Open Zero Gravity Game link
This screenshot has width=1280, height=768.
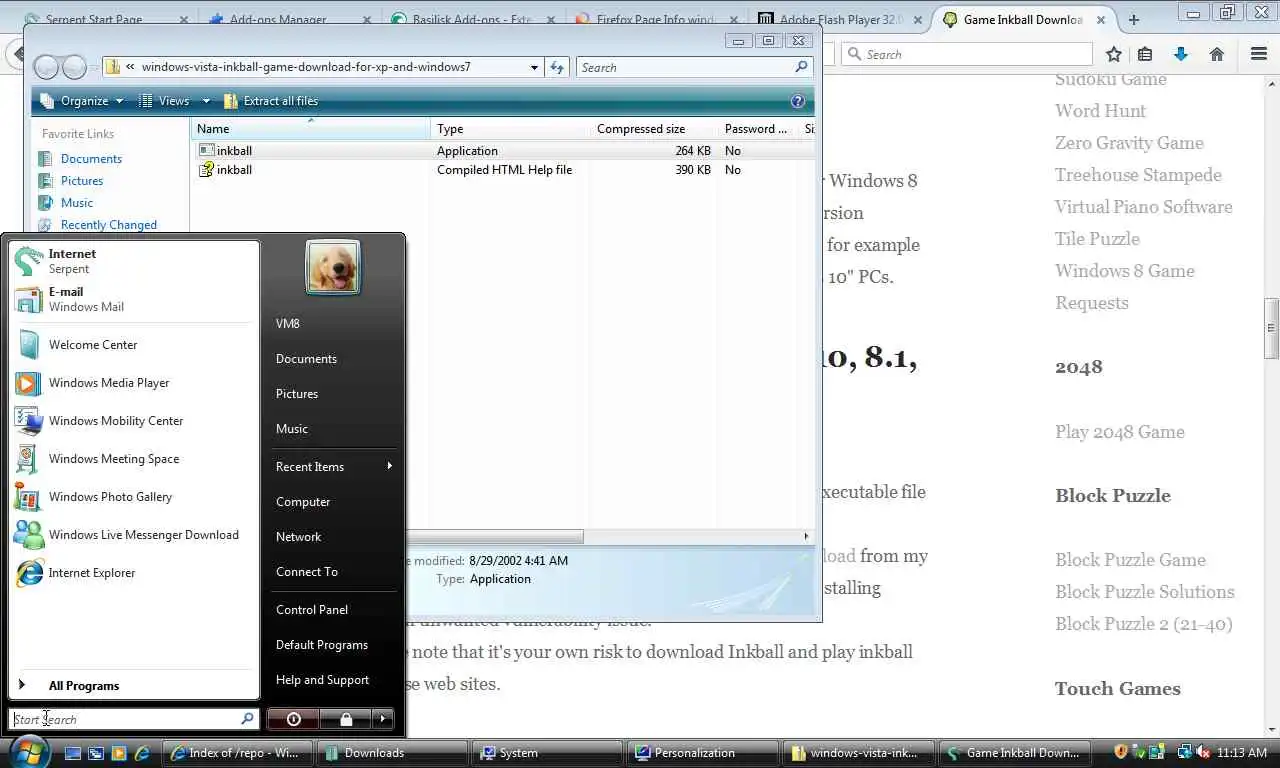pyautogui.click(x=1129, y=143)
